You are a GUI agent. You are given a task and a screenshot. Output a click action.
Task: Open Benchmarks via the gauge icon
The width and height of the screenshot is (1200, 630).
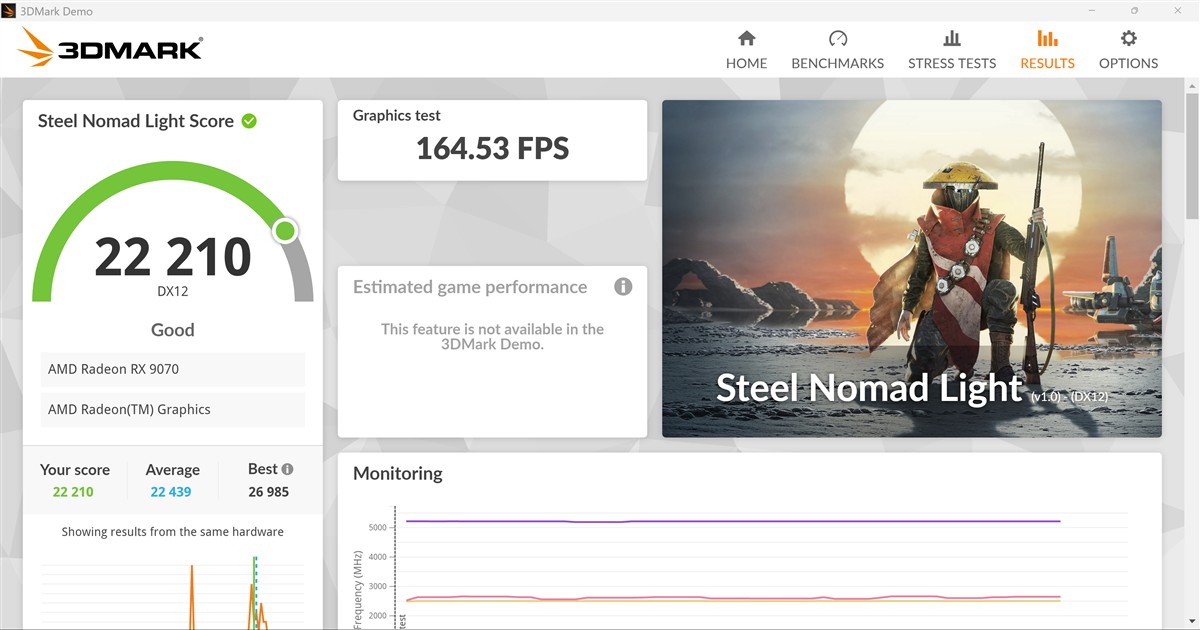click(837, 39)
